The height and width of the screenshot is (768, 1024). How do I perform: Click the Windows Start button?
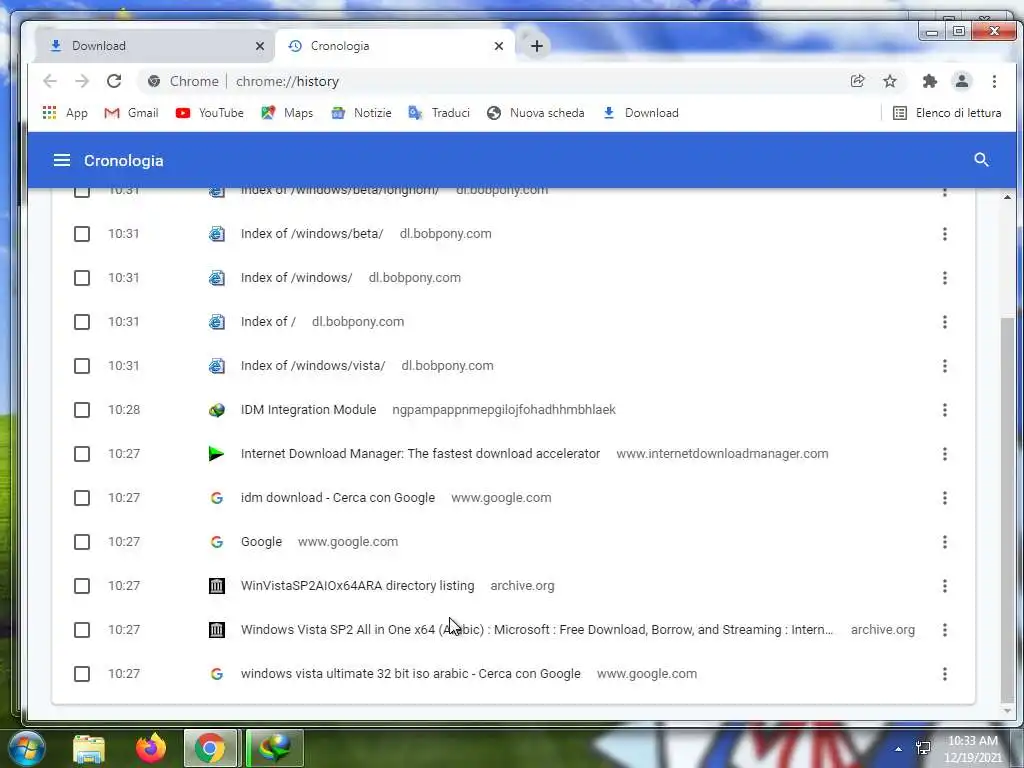click(x=25, y=748)
